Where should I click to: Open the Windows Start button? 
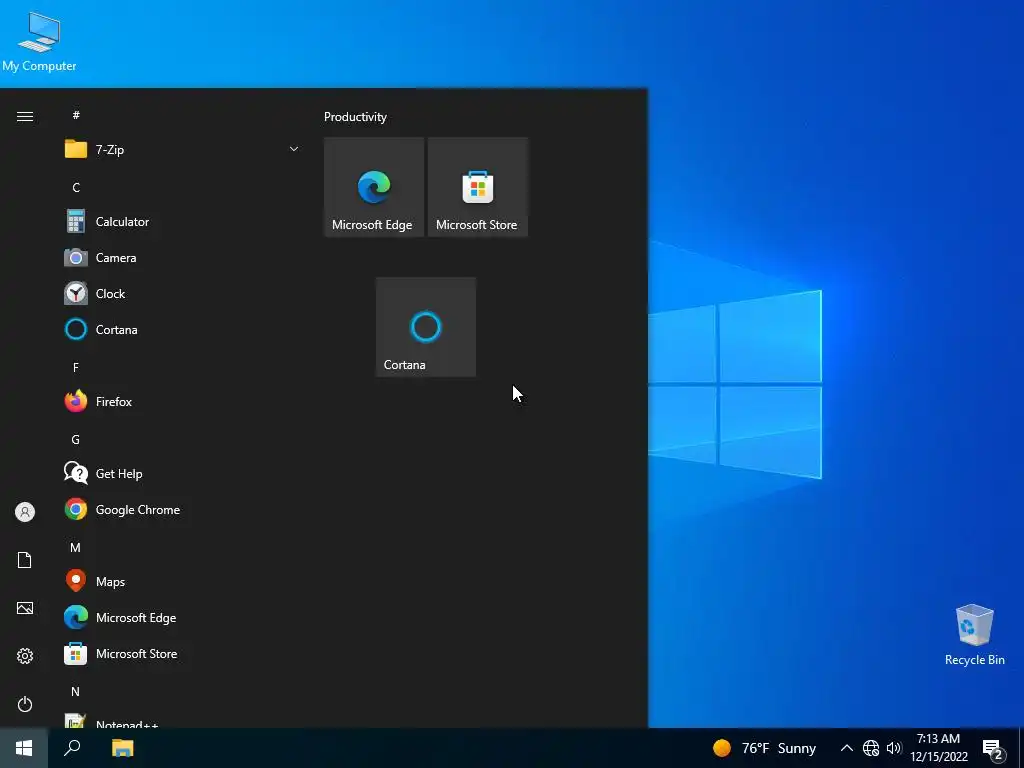click(x=24, y=748)
